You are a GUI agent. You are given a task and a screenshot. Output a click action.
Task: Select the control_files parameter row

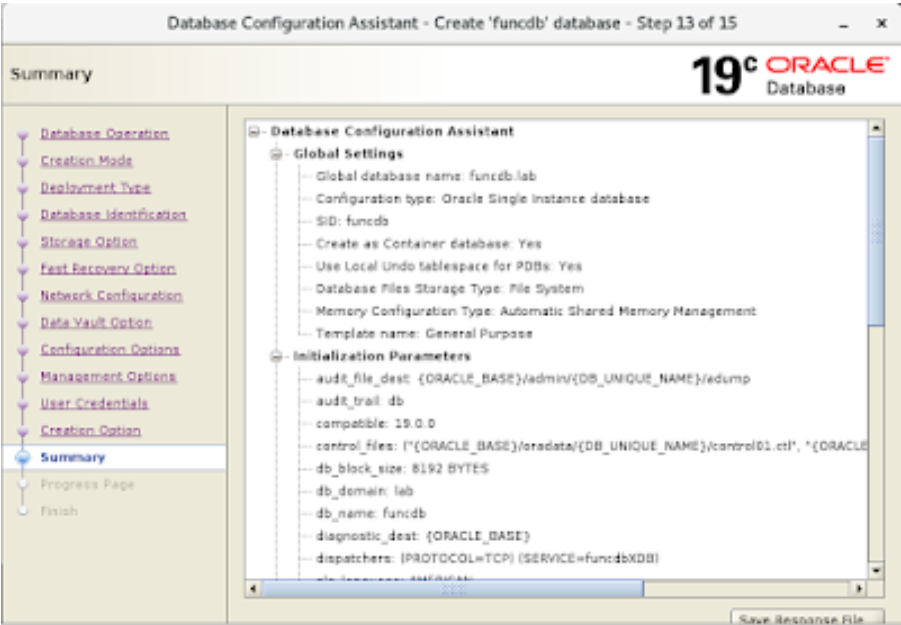click(591, 446)
